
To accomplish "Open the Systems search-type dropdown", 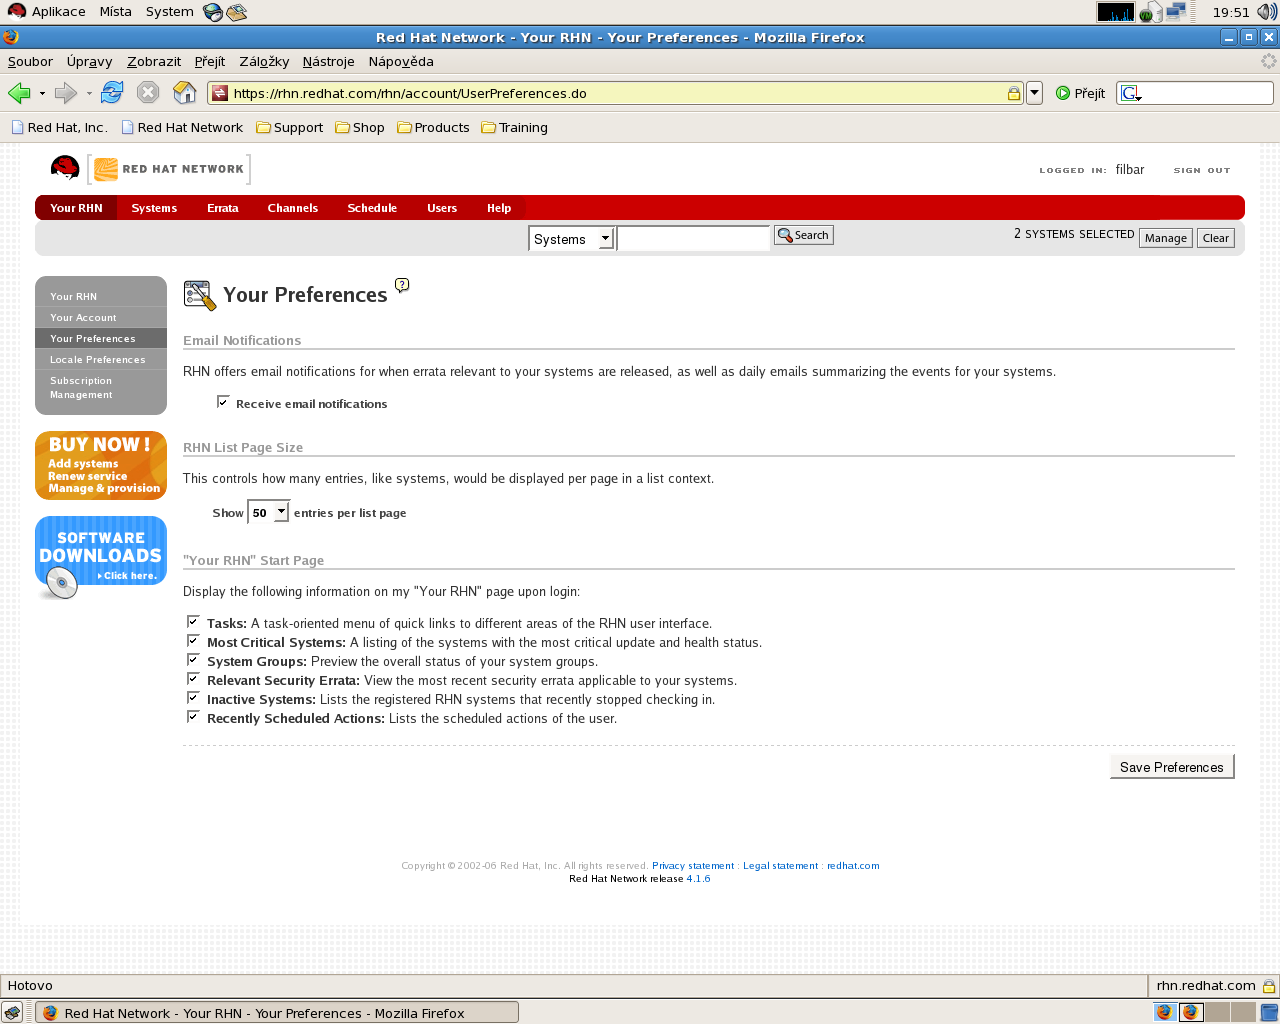I will [571, 239].
